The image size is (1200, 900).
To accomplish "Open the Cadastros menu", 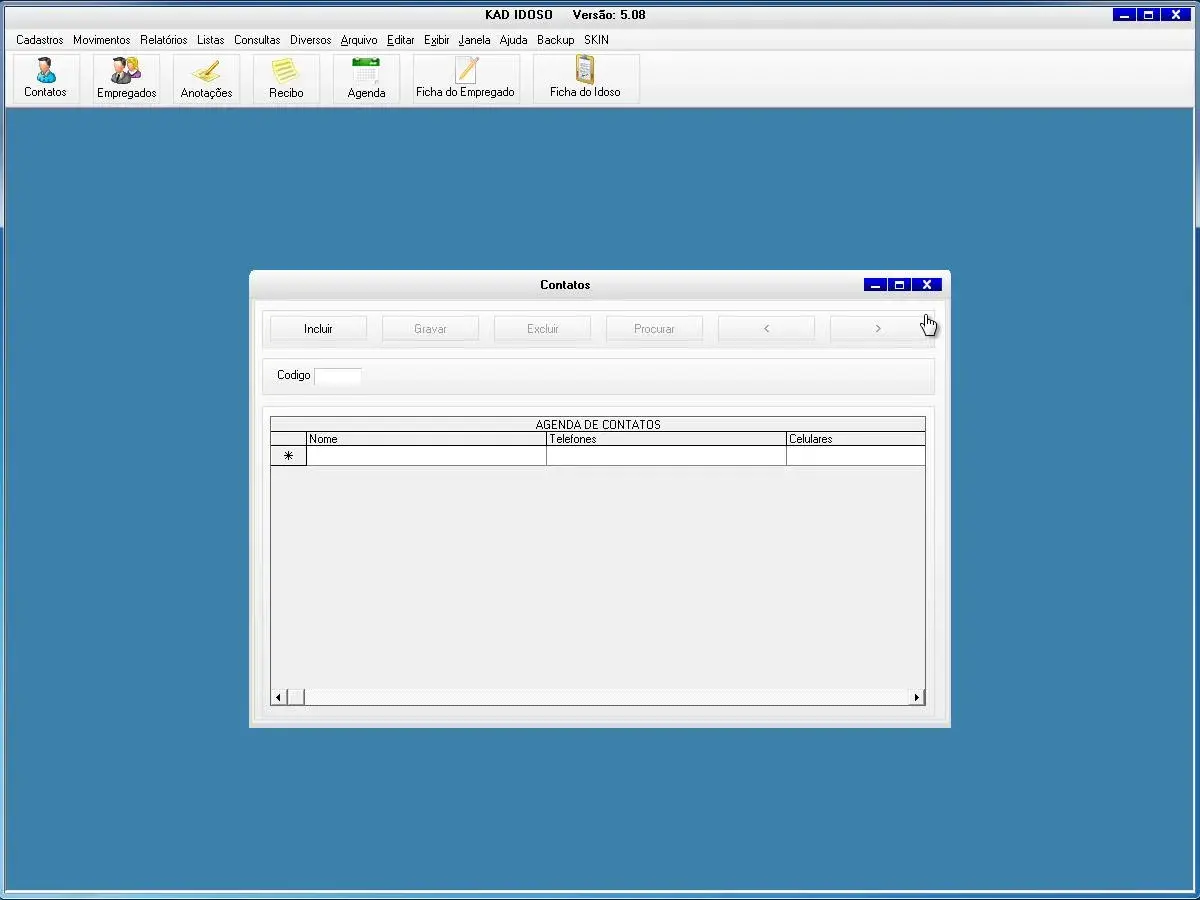I will (x=40, y=40).
